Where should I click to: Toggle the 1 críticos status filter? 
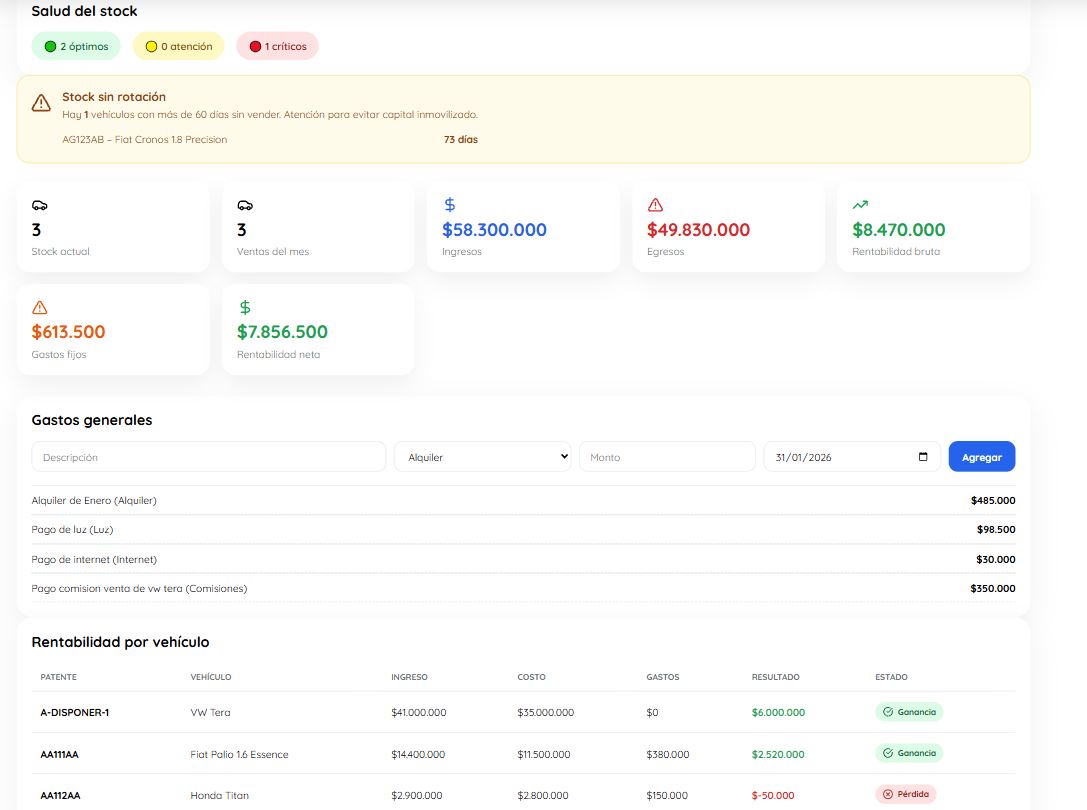(277, 45)
